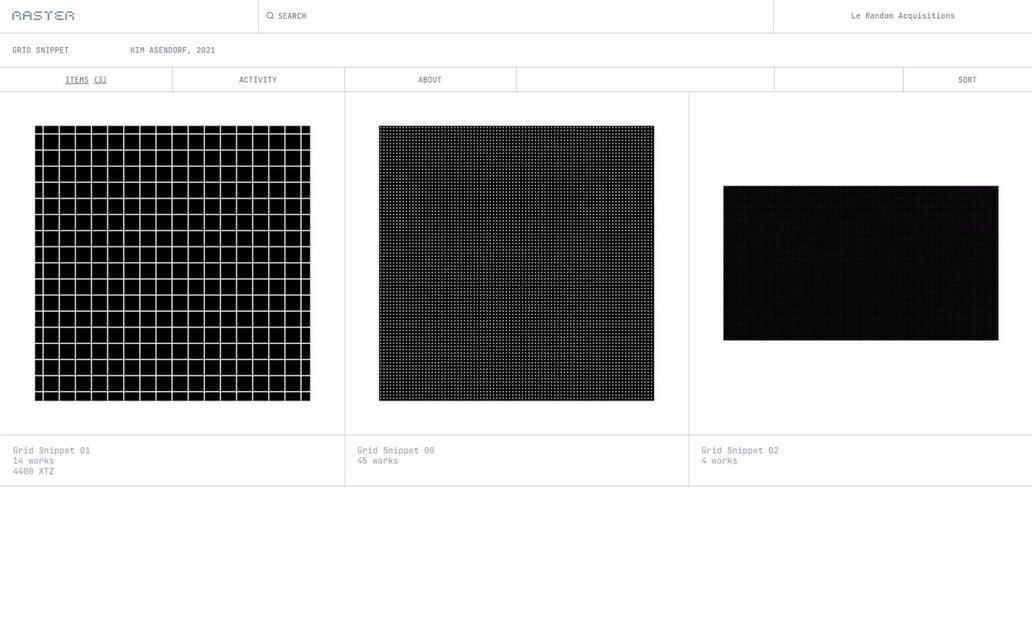
Task: Click the 14 works label
Action: click(34, 461)
